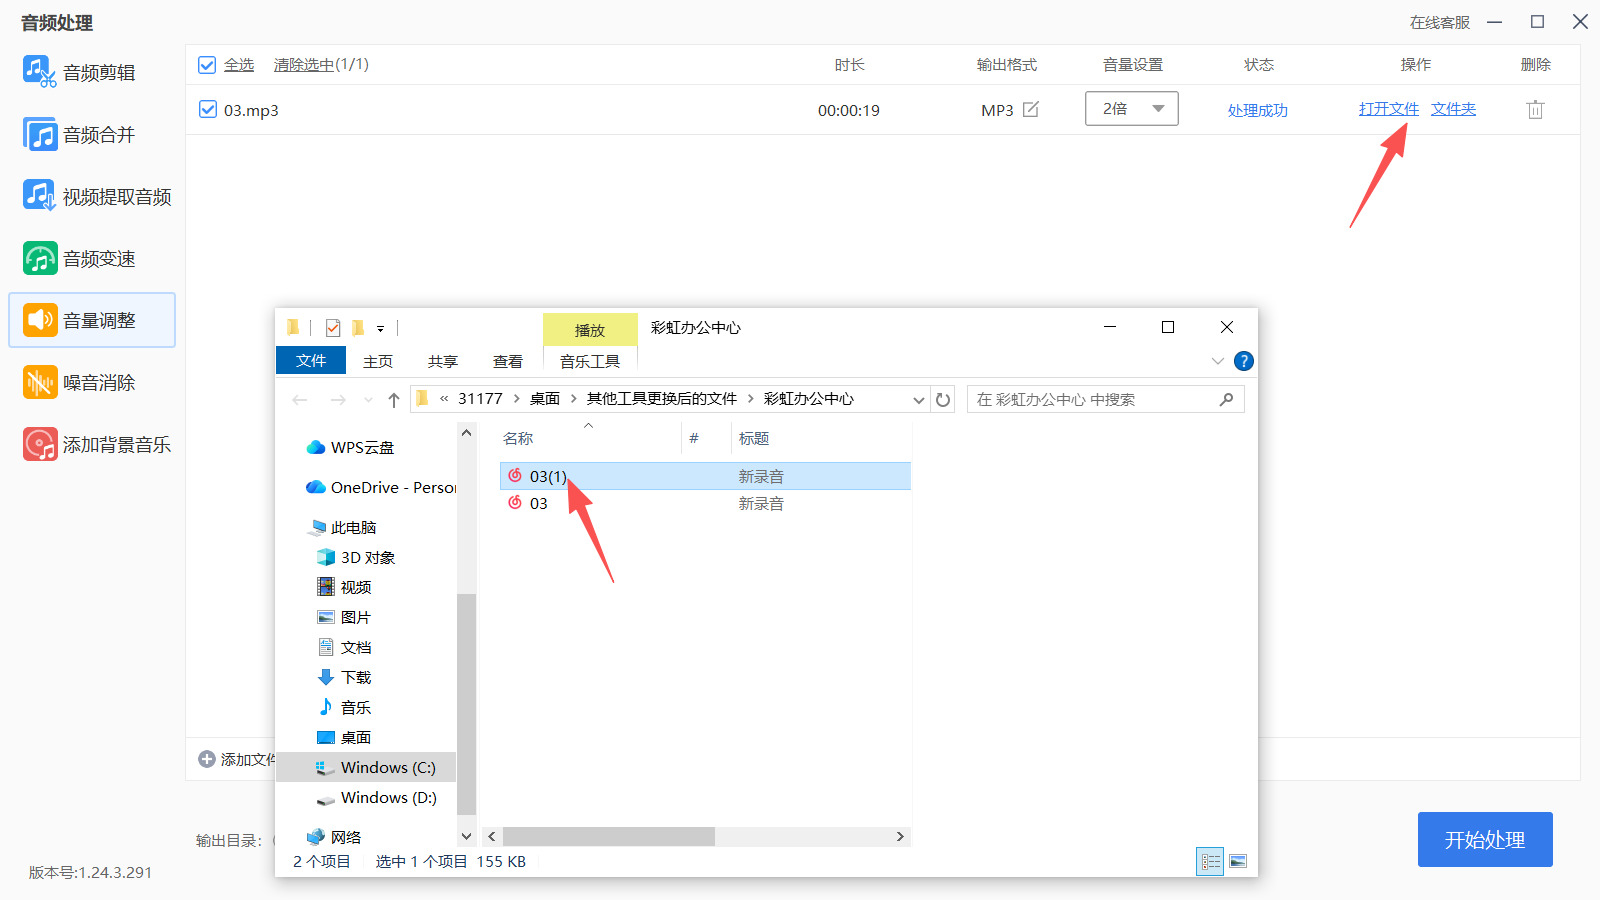Refresh the 彩虹办公中心 folder view
The height and width of the screenshot is (900, 1600).
point(943,399)
